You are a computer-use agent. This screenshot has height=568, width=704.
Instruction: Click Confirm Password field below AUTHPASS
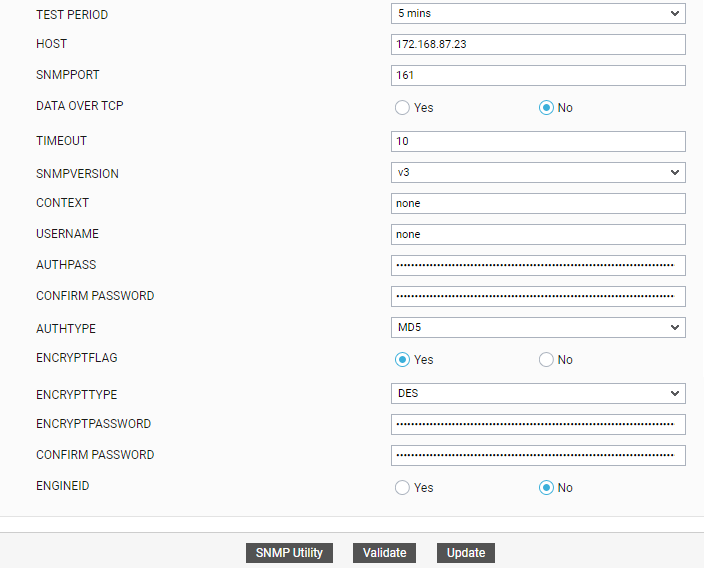point(538,297)
